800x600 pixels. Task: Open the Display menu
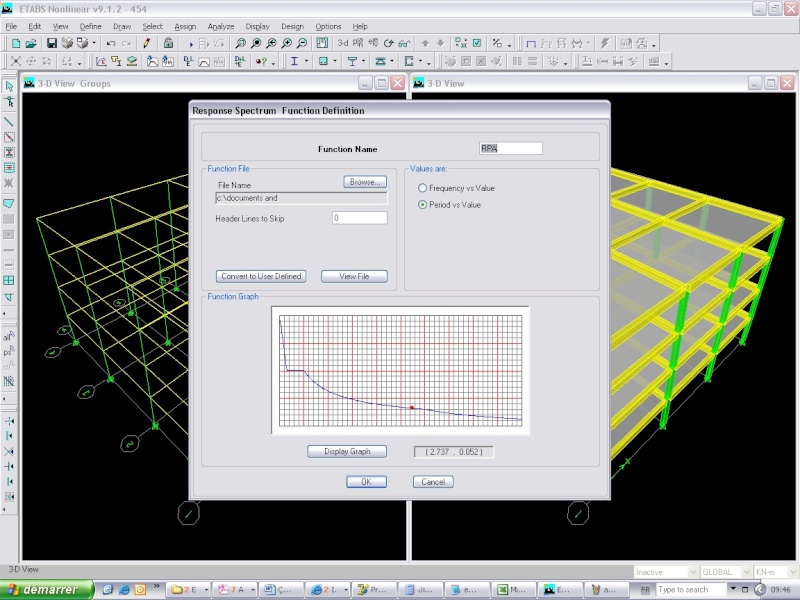257,26
